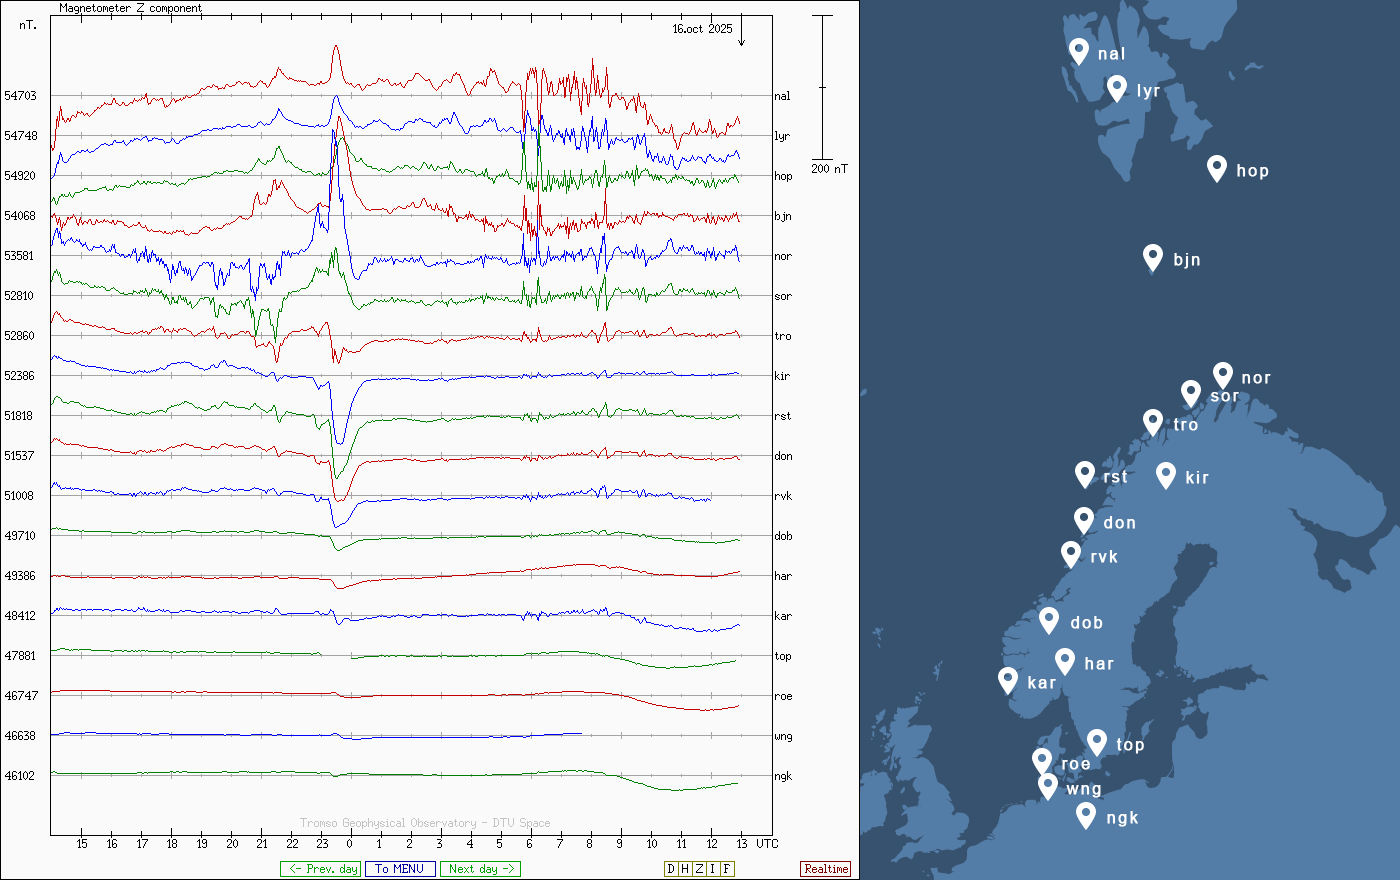Switch to D component plot
Image resolution: width=1400 pixels, height=880 pixels.
tap(671, 869)
